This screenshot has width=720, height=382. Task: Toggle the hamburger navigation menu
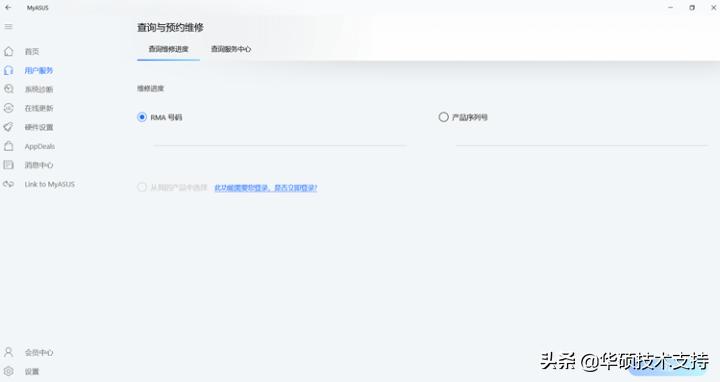8,27
